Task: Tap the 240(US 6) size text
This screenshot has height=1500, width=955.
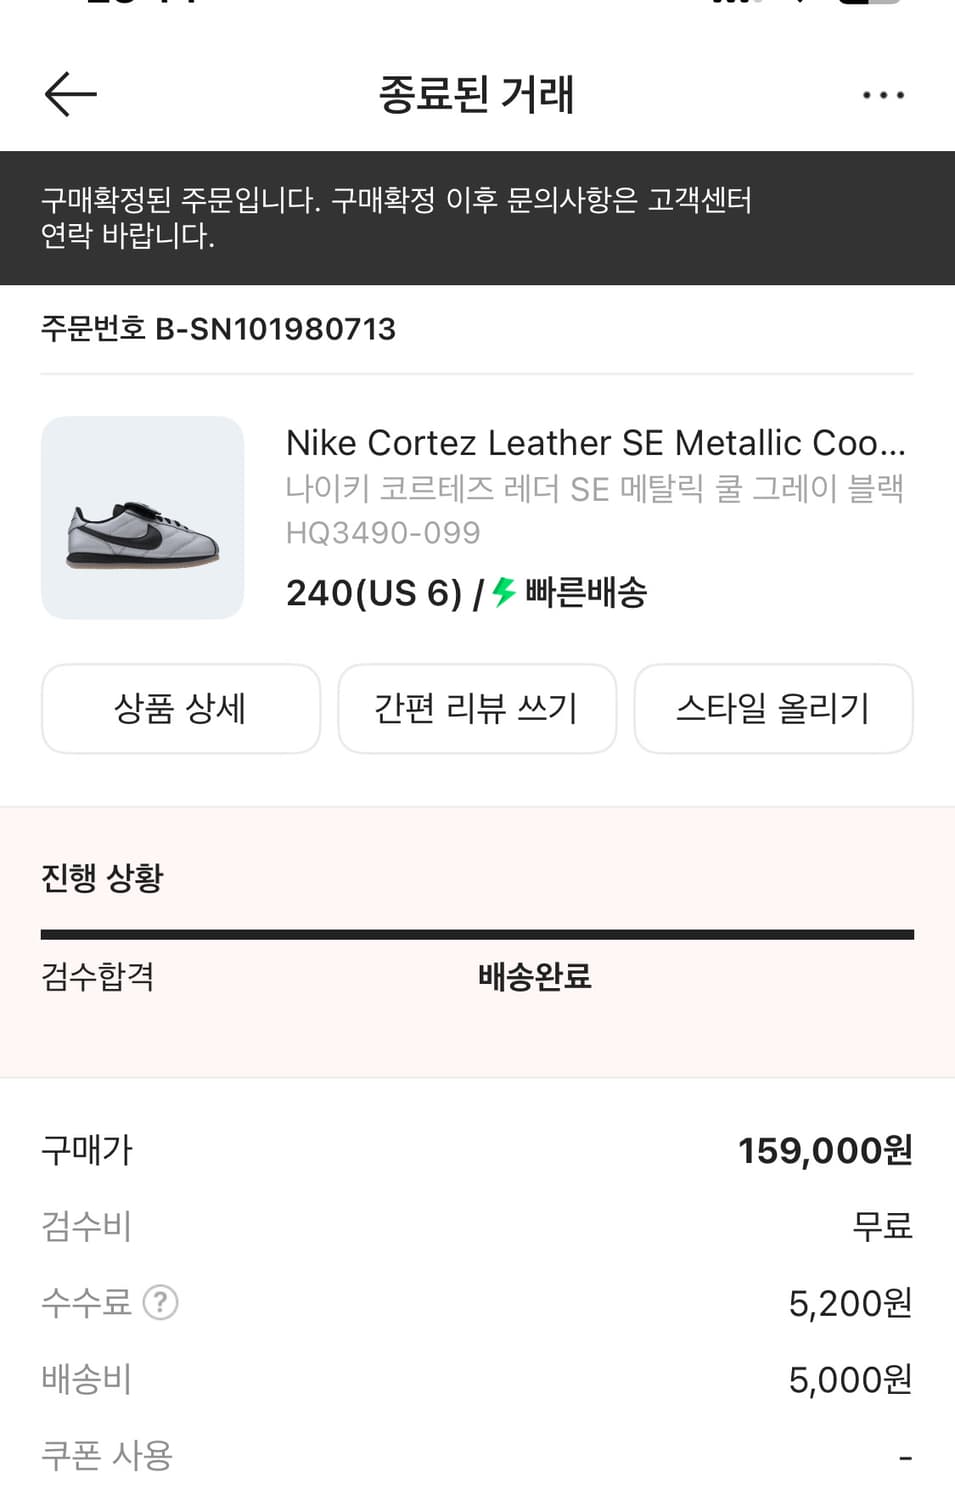Action: pos(374,593)
